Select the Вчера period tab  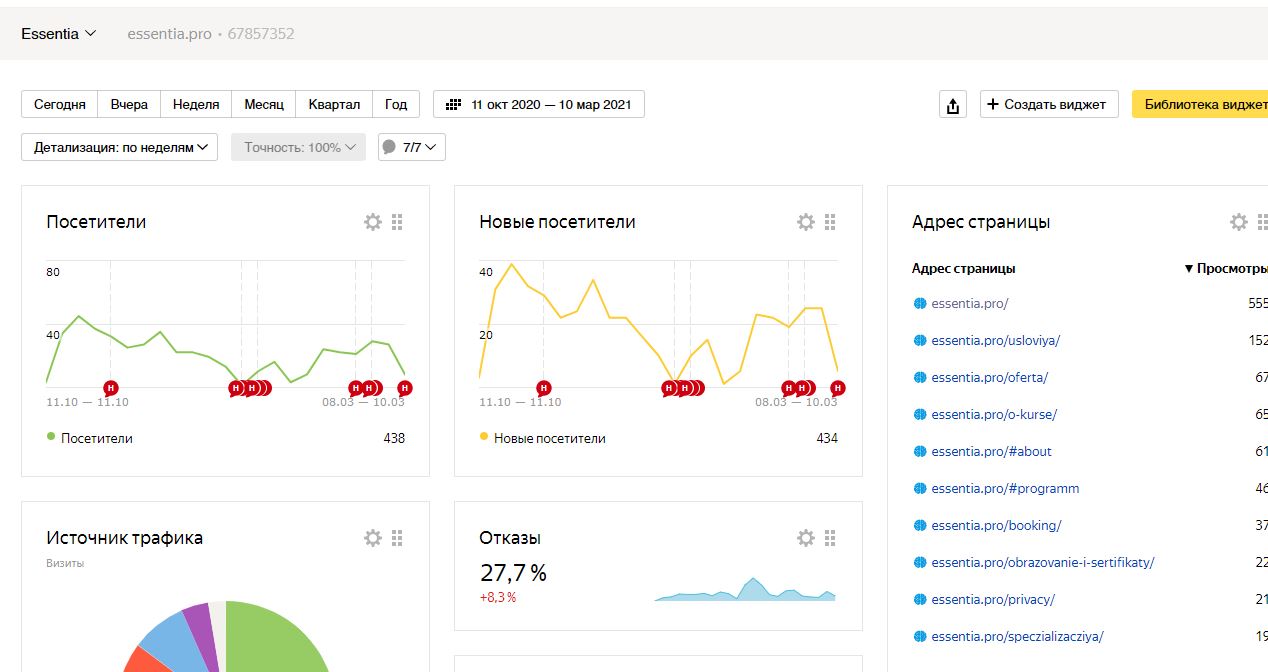coord(129,104)
